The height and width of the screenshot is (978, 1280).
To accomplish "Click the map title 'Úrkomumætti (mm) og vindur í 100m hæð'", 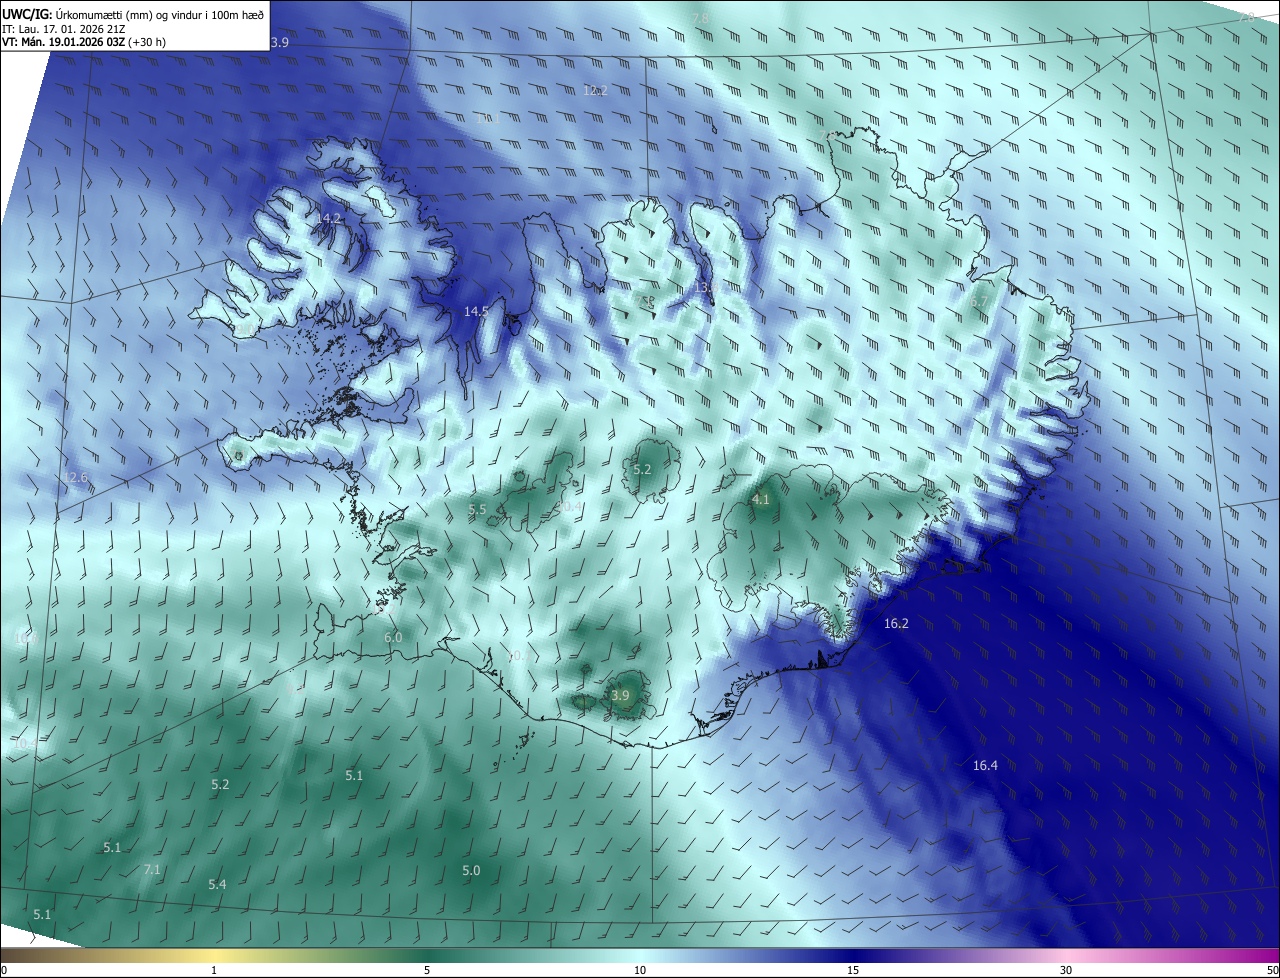I will pyautogui.click(x=159, y=13).
